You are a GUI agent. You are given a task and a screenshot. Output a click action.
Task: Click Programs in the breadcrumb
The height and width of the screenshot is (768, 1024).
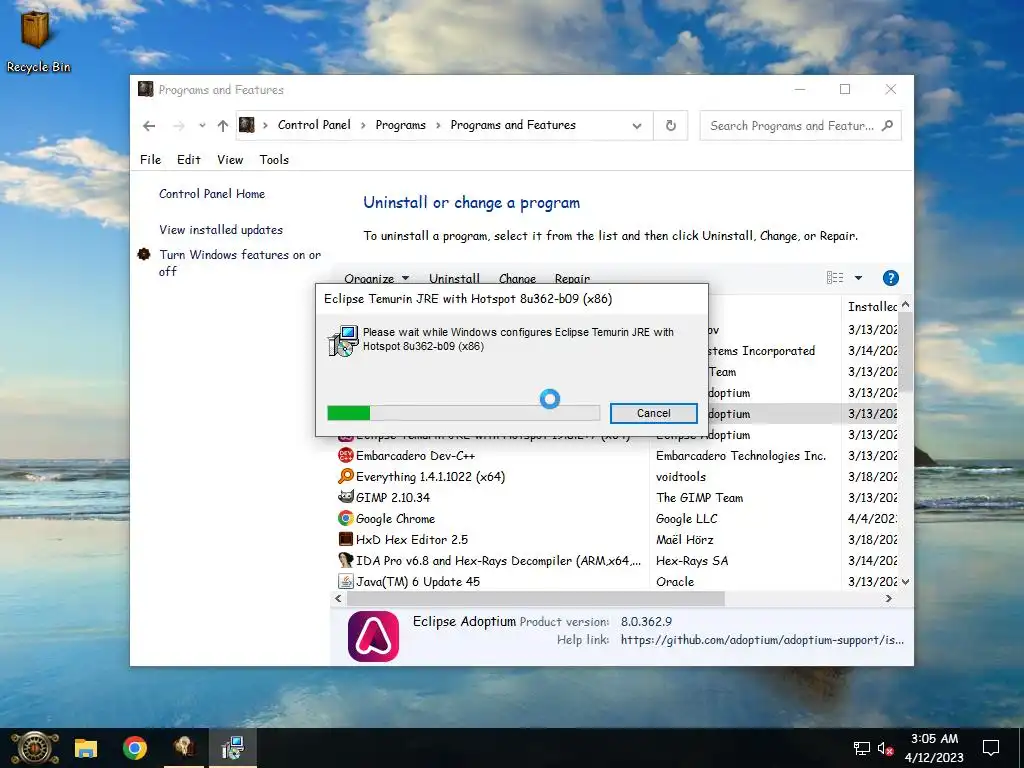click(x=400, y=125)
